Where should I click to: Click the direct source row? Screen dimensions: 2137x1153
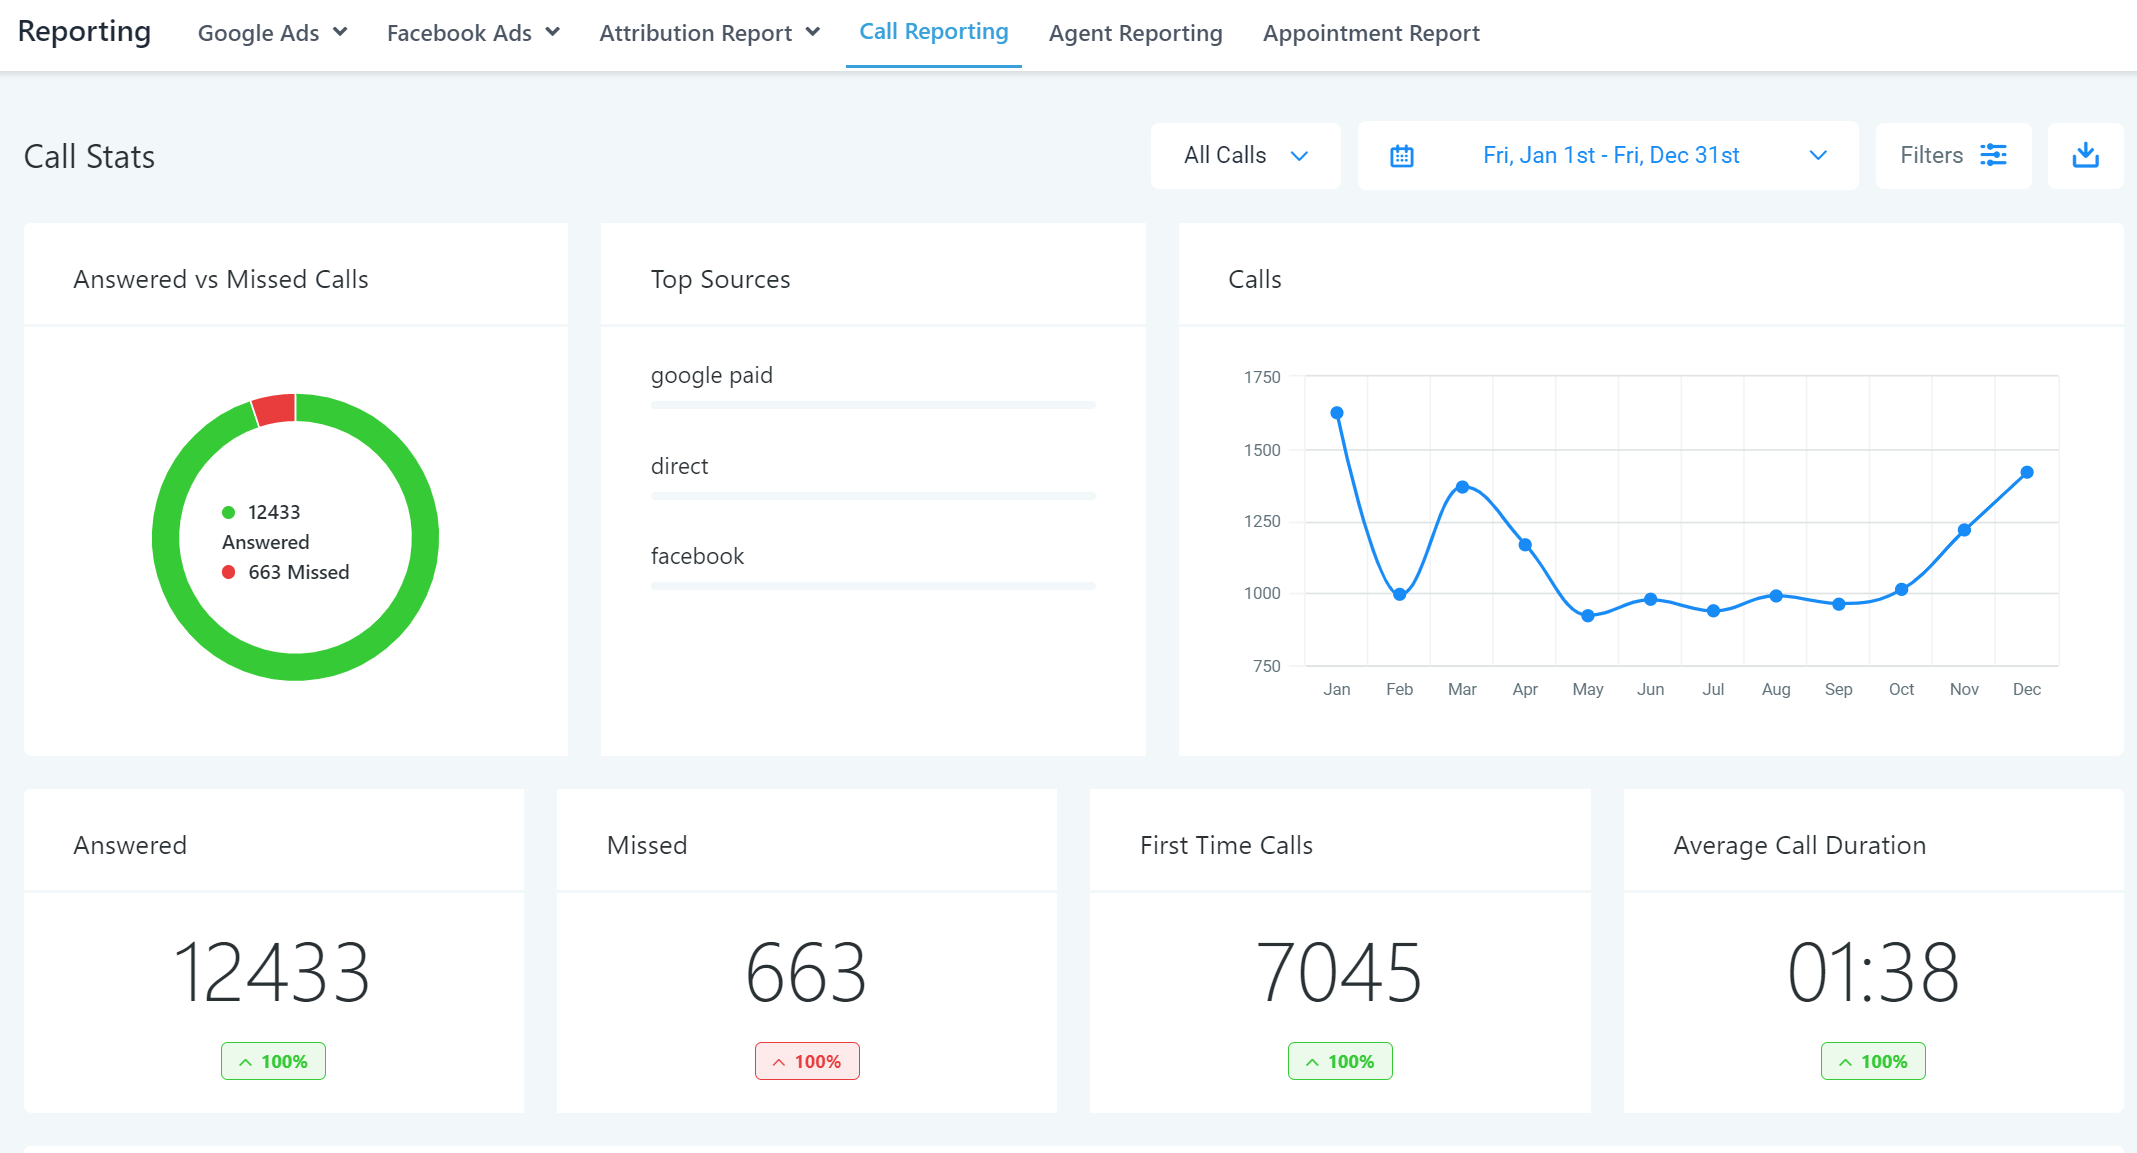(x=872, y=476)
